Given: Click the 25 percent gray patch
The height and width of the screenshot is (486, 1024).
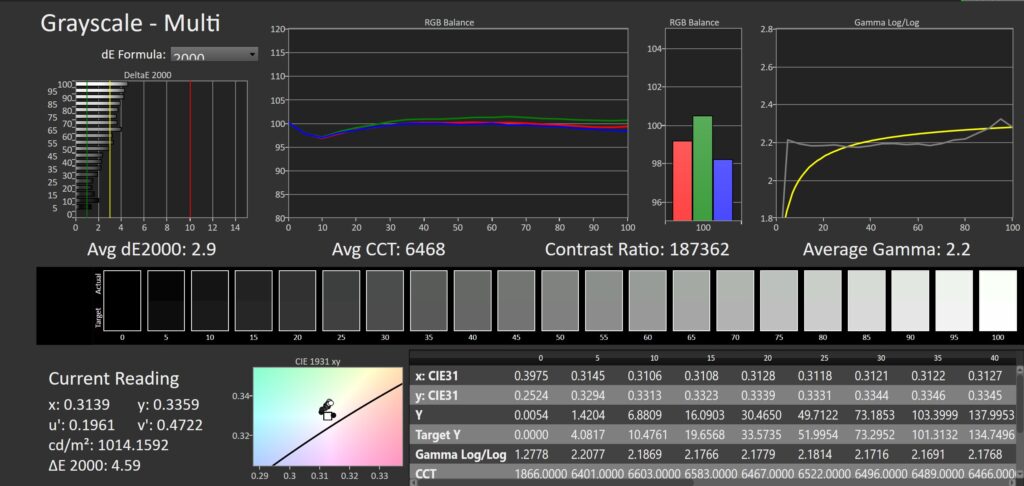Looking at the screenshot, I should tap(340, 300).
